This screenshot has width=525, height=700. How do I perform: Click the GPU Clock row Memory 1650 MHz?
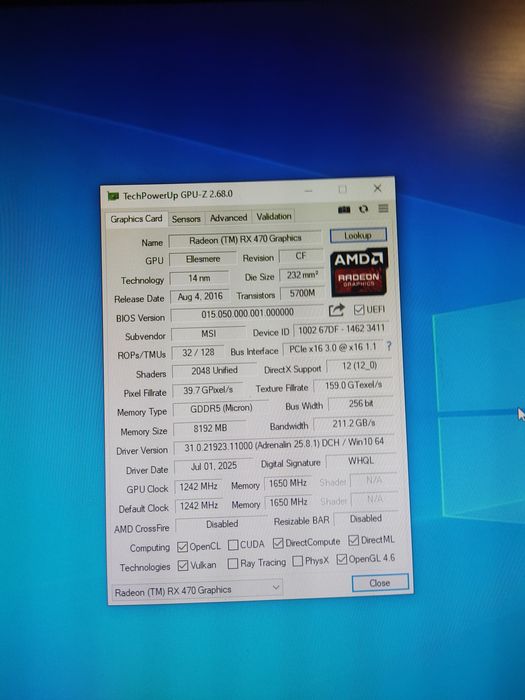(288, 483)
